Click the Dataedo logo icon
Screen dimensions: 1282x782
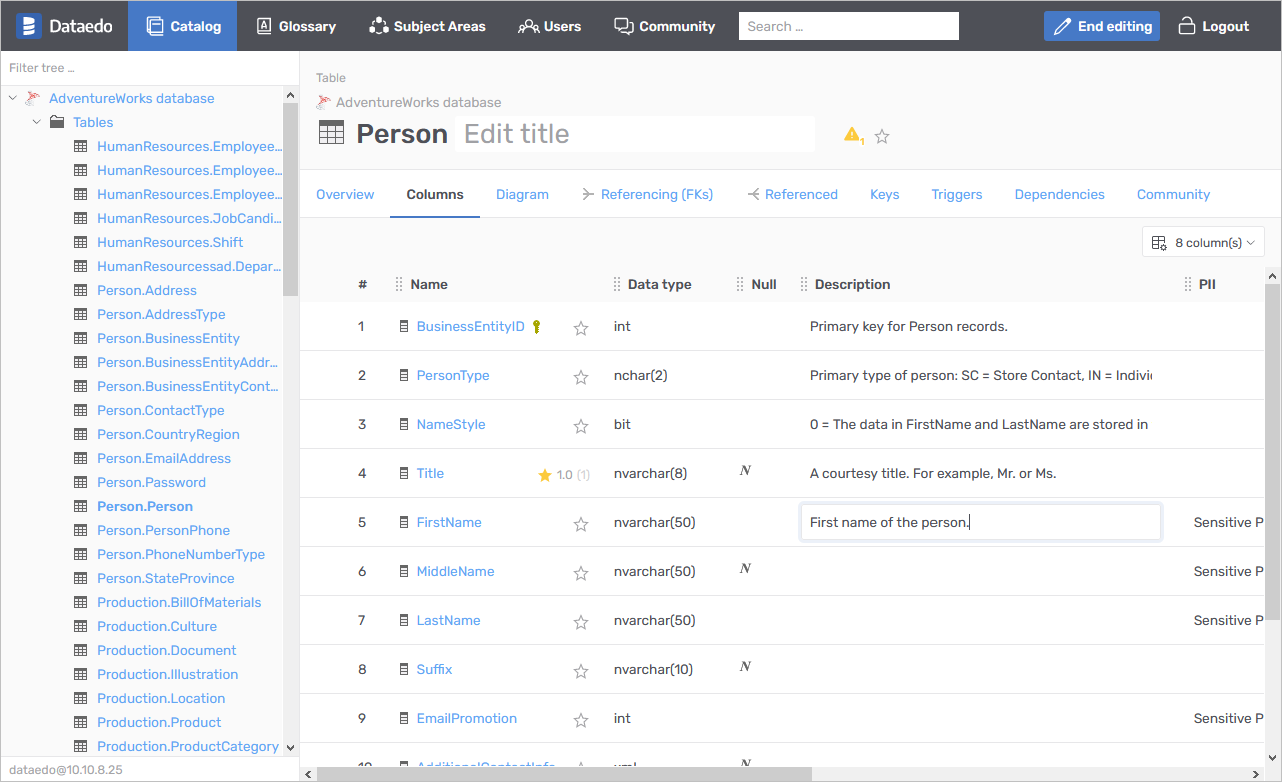tap(28, 26)
